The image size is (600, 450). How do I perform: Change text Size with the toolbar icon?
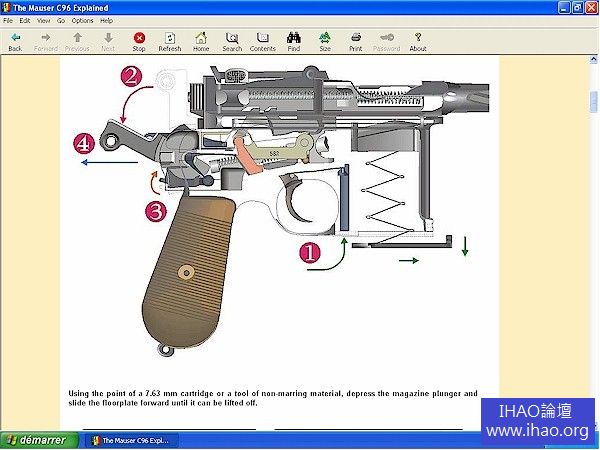pos(325,38)
